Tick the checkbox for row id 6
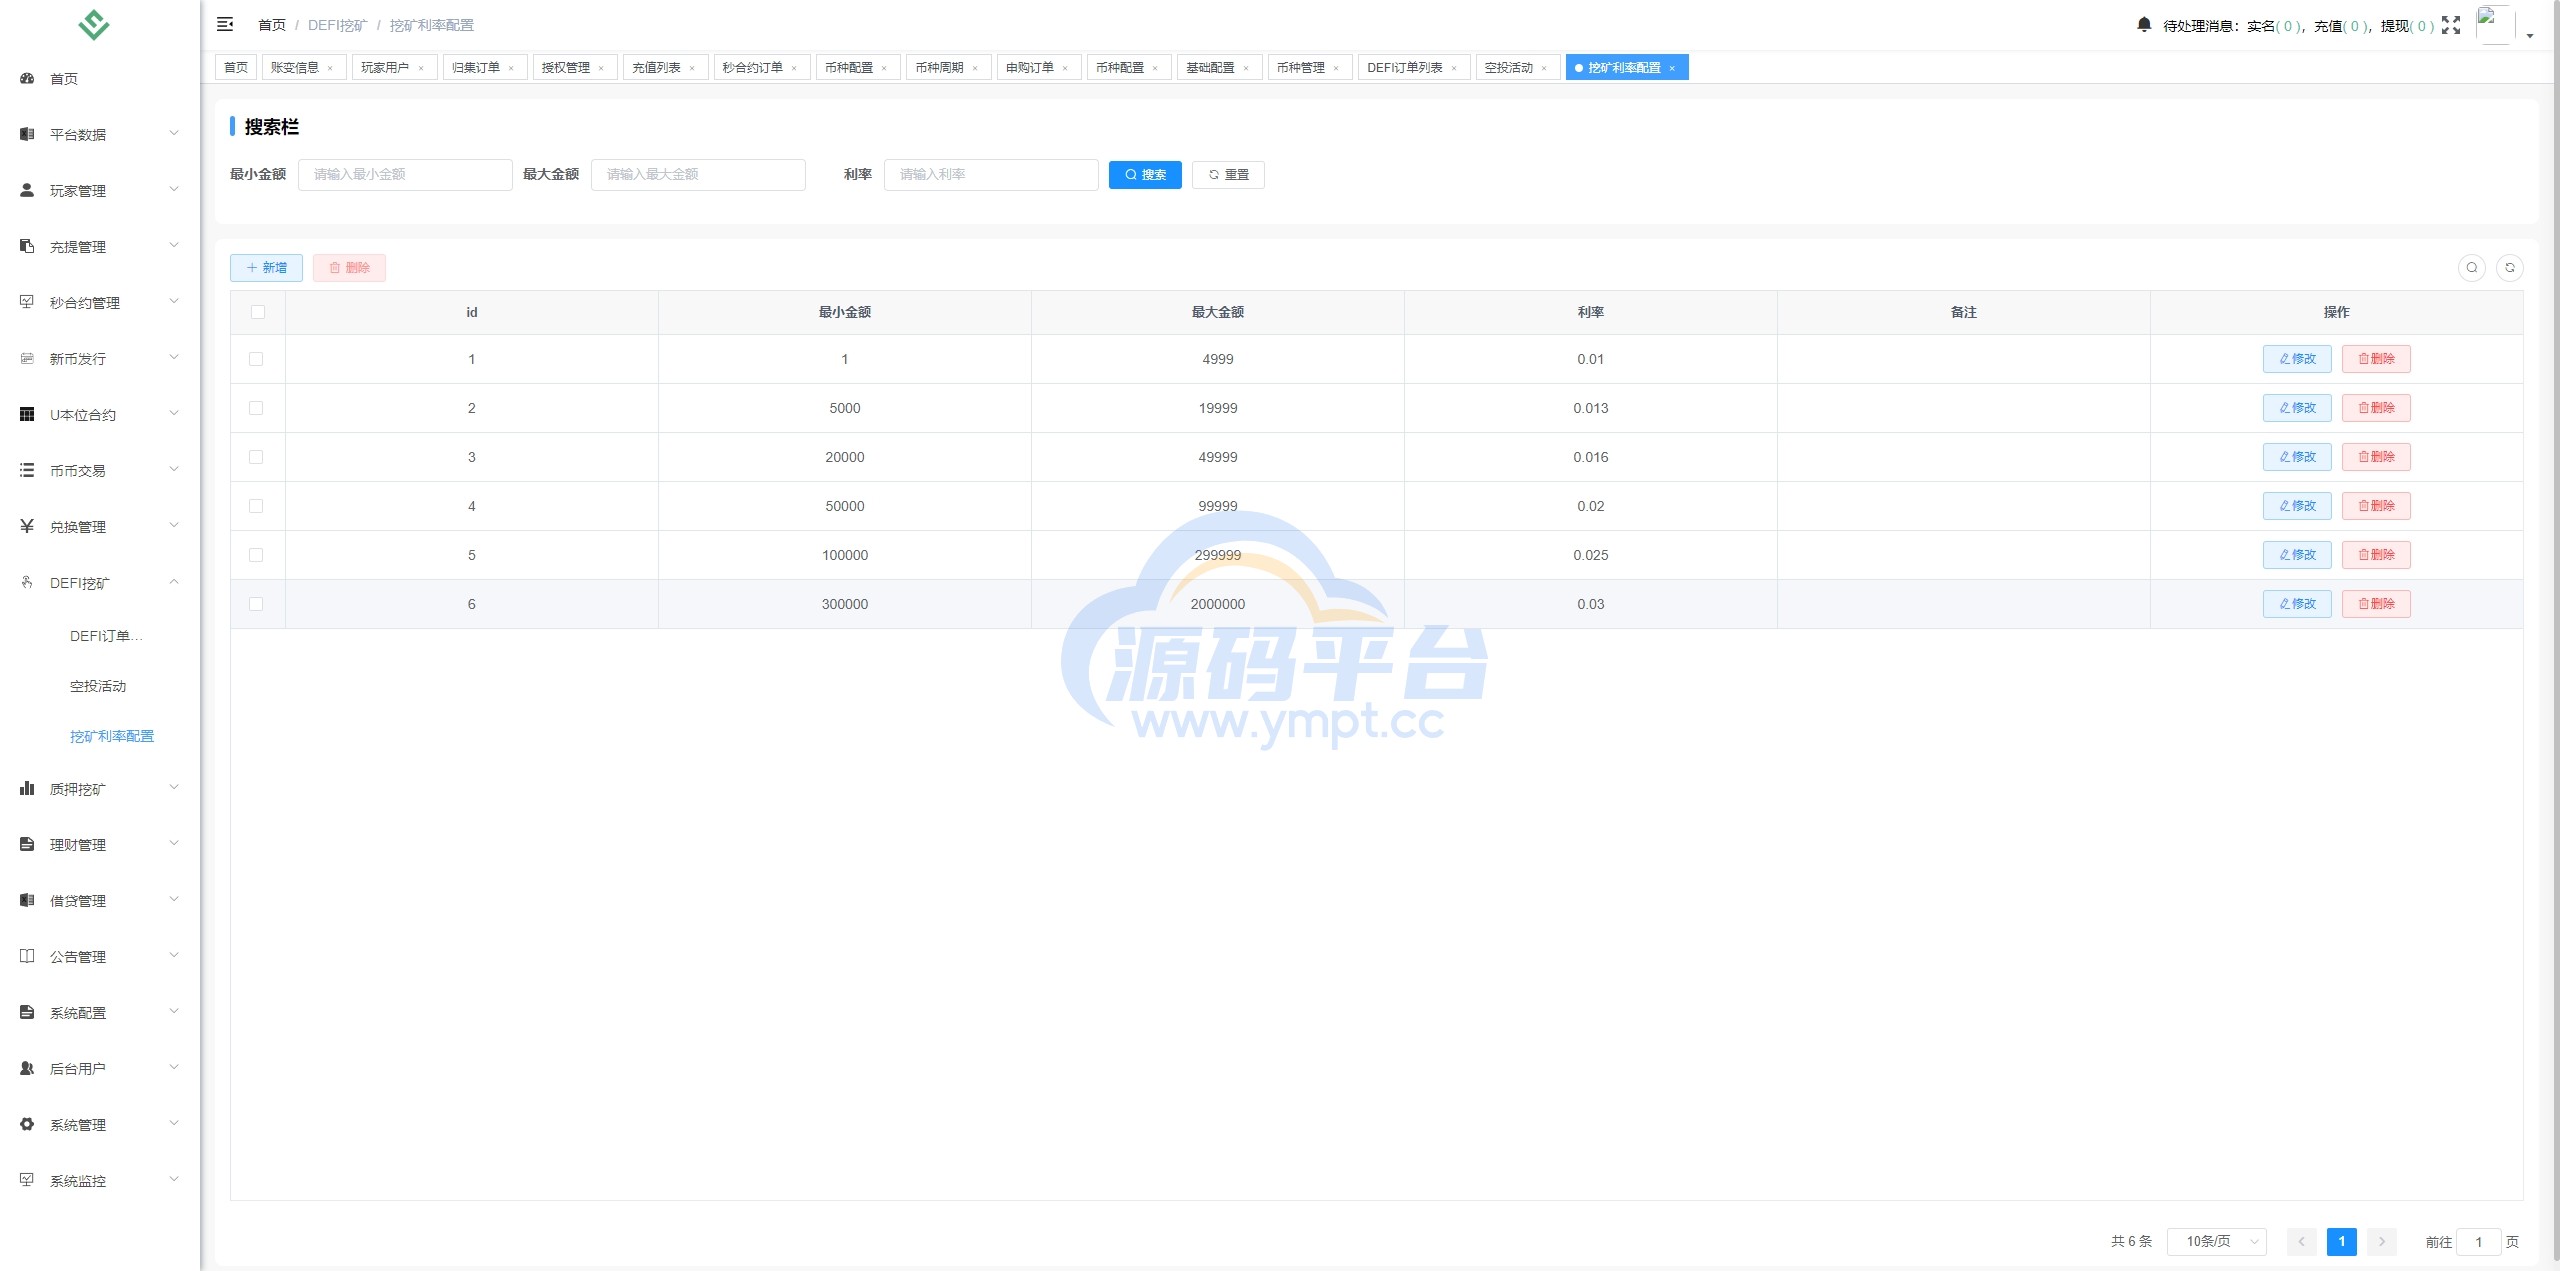 point(256,604)
